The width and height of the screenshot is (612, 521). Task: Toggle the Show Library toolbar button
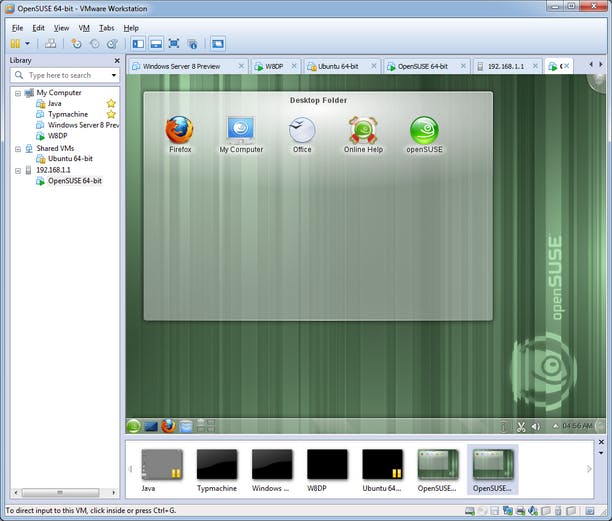click(138, 44)
